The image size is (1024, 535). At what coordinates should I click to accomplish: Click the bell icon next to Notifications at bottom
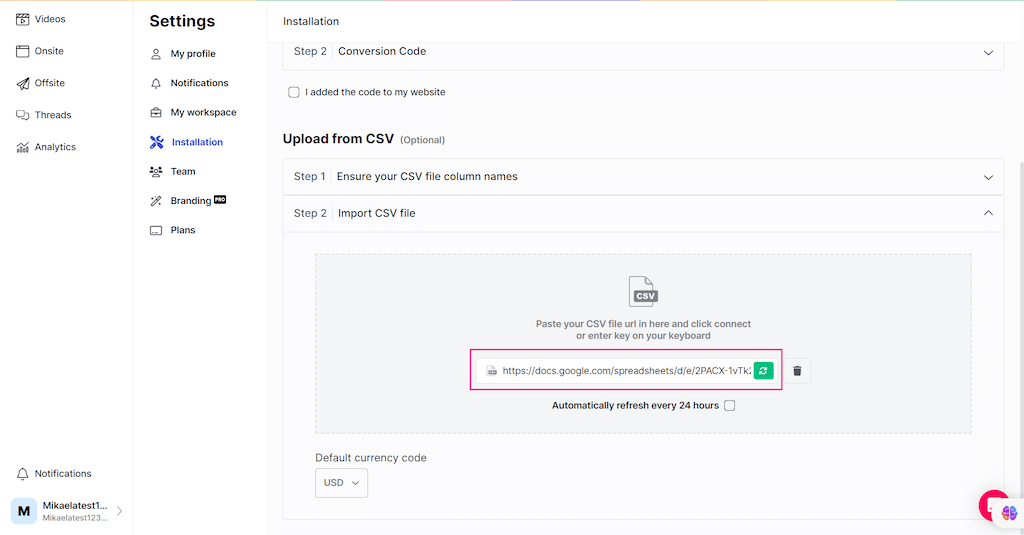23,474
